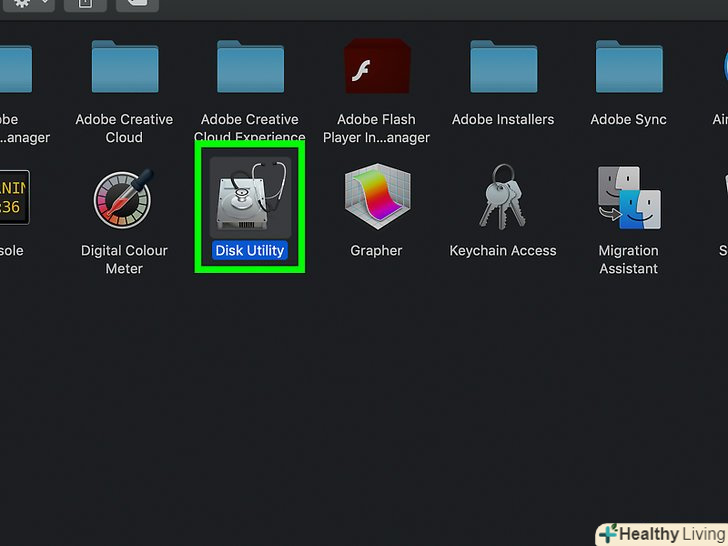Open the Action gear dropdown in toolbar
The height and width of the screenshot is (546, 728).
(x=29, y=4)
